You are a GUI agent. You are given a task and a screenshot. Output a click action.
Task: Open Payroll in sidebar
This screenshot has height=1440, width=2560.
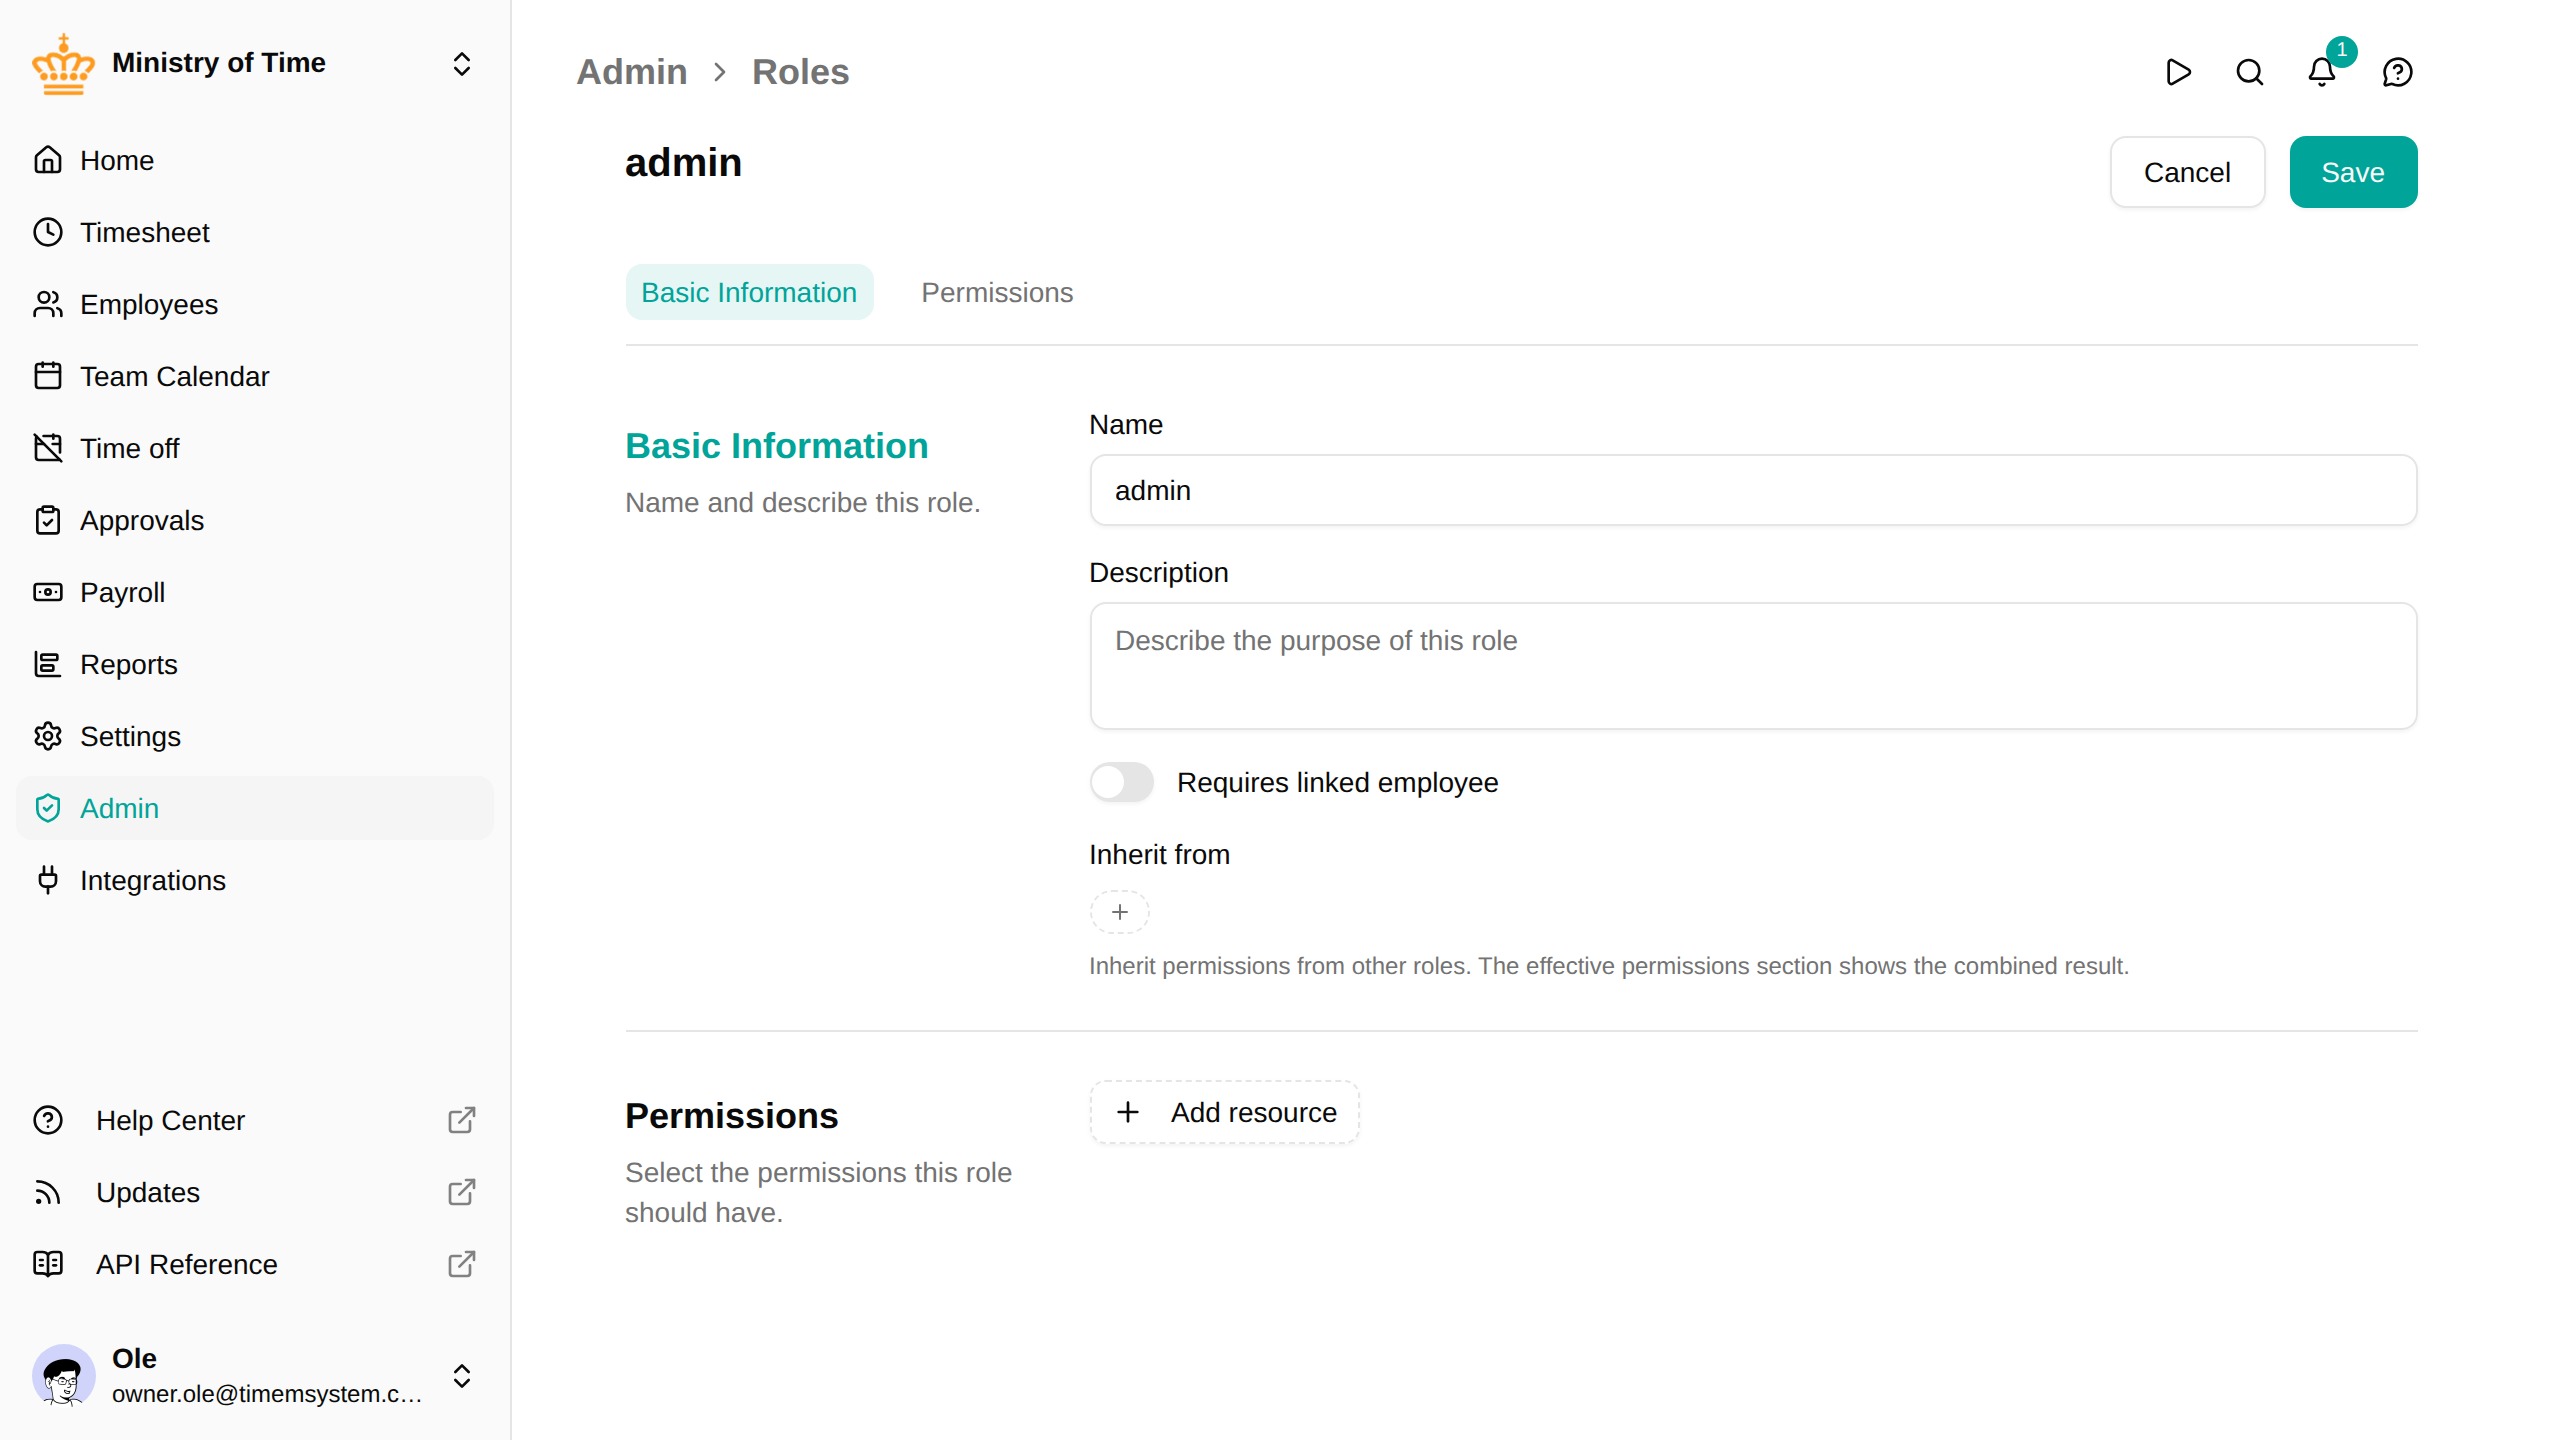[255, 592]
